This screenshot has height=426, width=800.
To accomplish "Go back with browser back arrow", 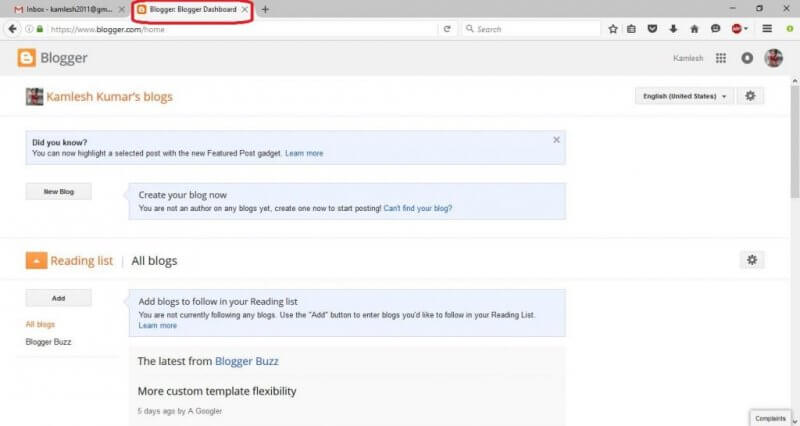I will coord(12,29).
